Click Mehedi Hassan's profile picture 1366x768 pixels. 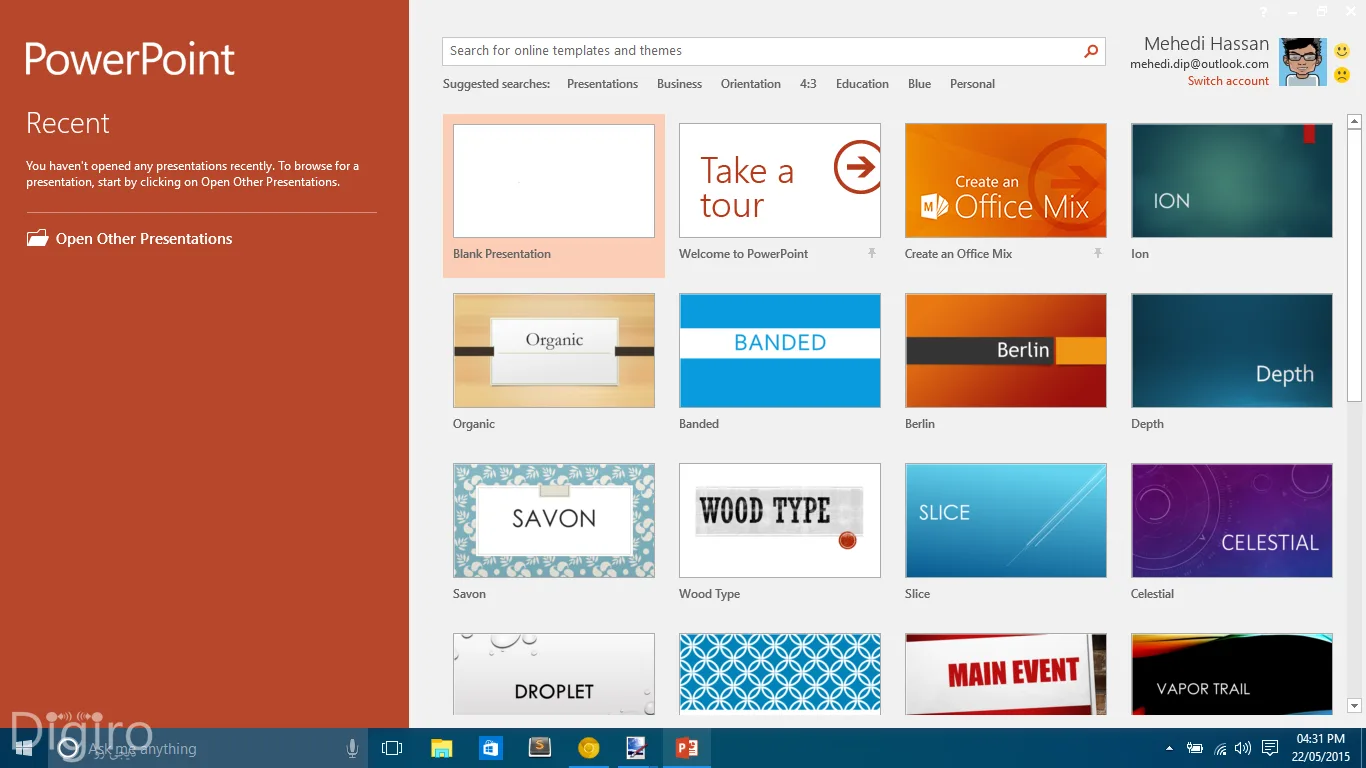pos(1303,62)
